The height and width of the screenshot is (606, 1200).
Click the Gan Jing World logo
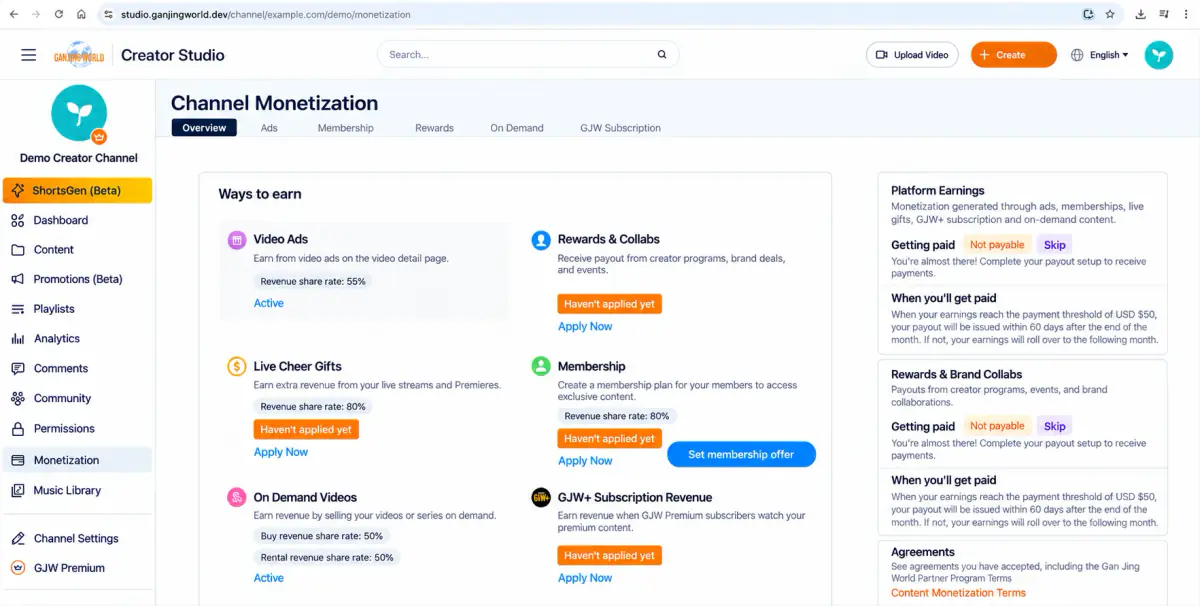(79, 55)
